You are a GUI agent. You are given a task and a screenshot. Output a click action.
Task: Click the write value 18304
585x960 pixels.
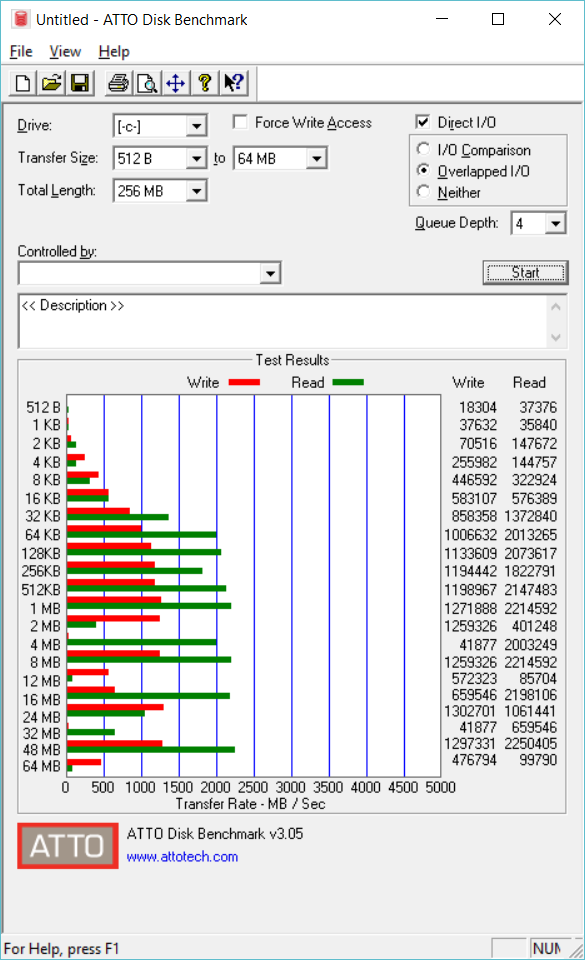(478, 407)
